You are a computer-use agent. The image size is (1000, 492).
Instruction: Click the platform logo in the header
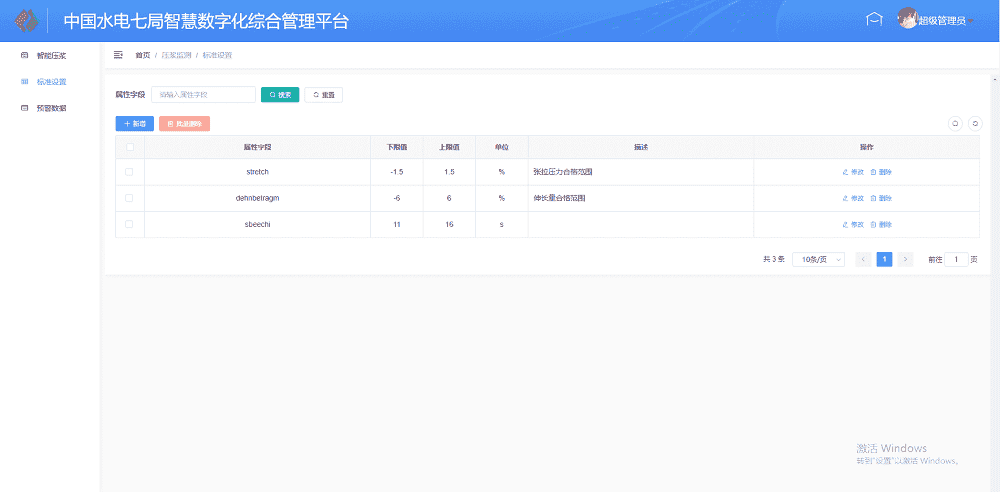pyautogui.click(x=26, y=21)
